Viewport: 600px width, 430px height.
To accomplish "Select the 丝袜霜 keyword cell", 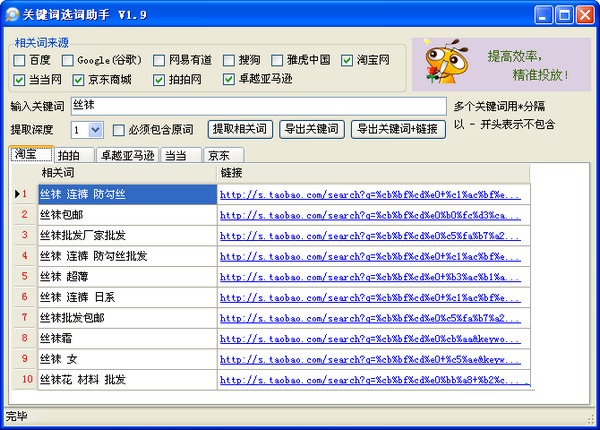I will click(127, 339).
